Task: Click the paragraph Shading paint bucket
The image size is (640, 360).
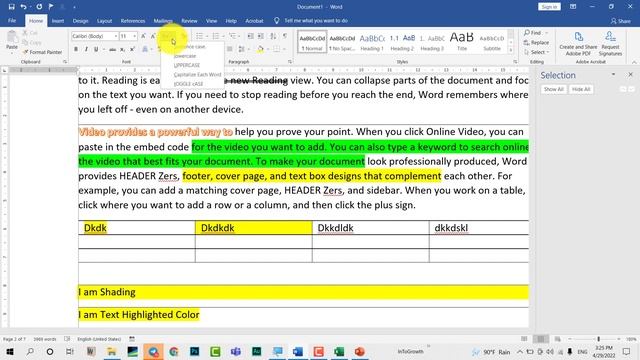Action: coord(260,49)
